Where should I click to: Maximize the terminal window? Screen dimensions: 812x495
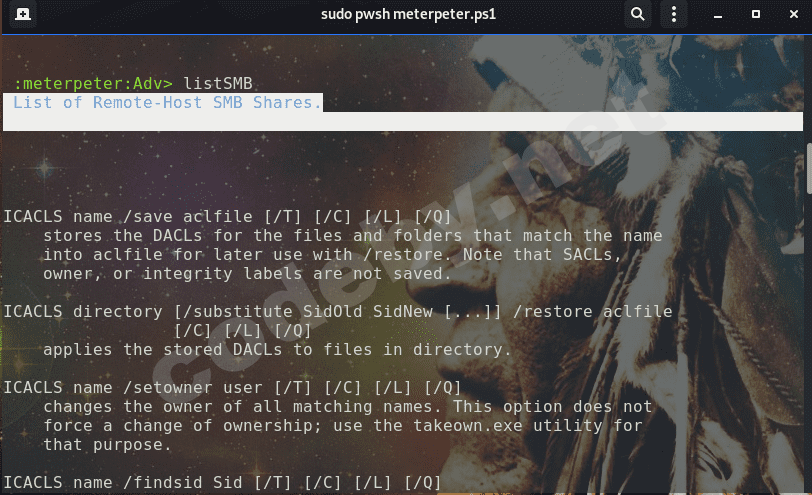756,14
